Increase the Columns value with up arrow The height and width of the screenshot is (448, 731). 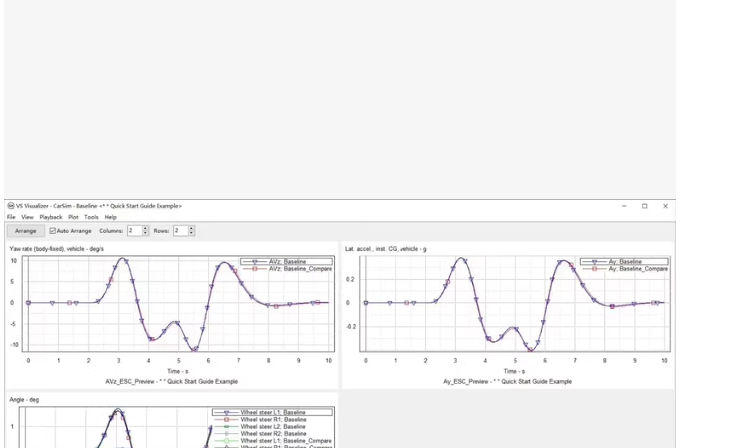click(145, 228)
